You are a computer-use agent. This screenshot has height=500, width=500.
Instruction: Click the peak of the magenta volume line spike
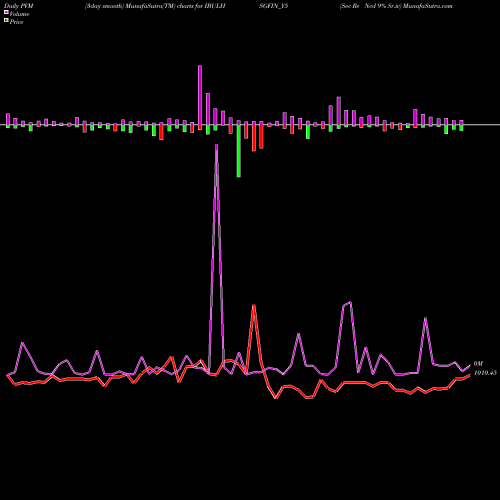(217, 145)
